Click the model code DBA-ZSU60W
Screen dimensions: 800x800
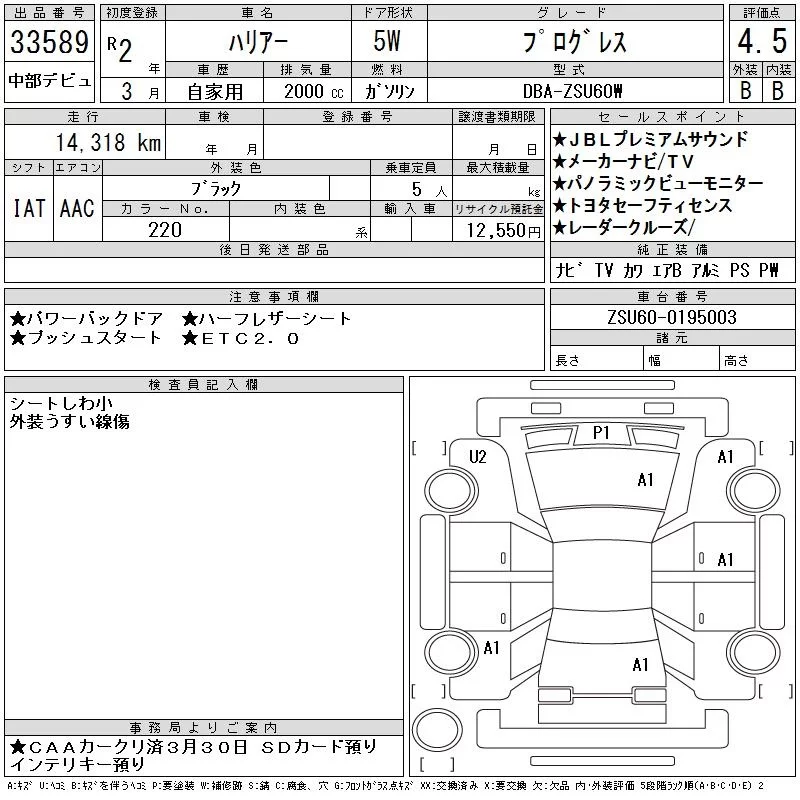coord(574,91)
